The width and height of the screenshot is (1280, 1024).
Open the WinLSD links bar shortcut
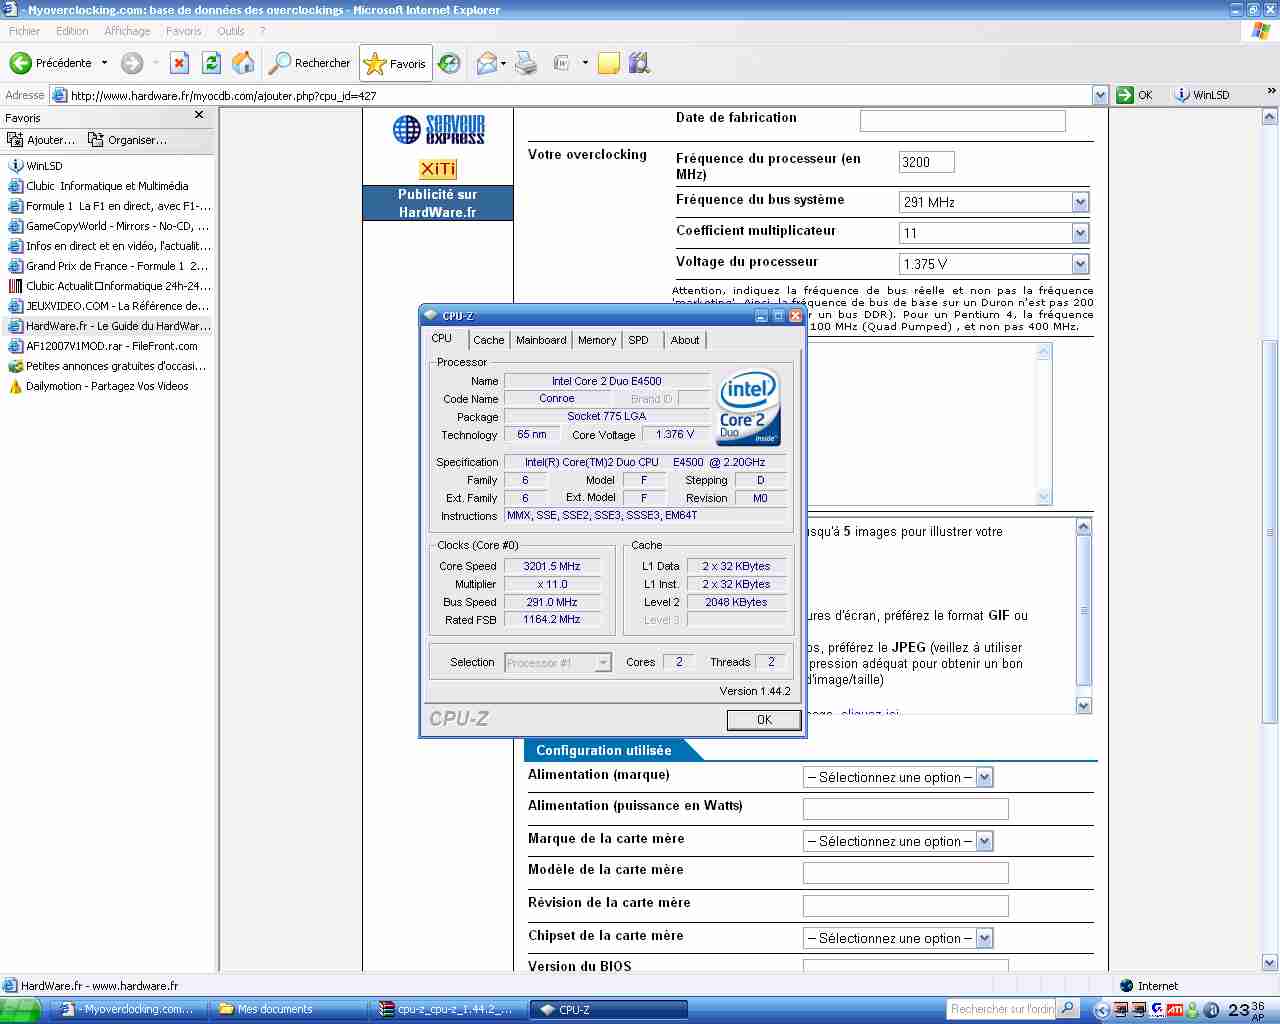(x=1202, y=95)
